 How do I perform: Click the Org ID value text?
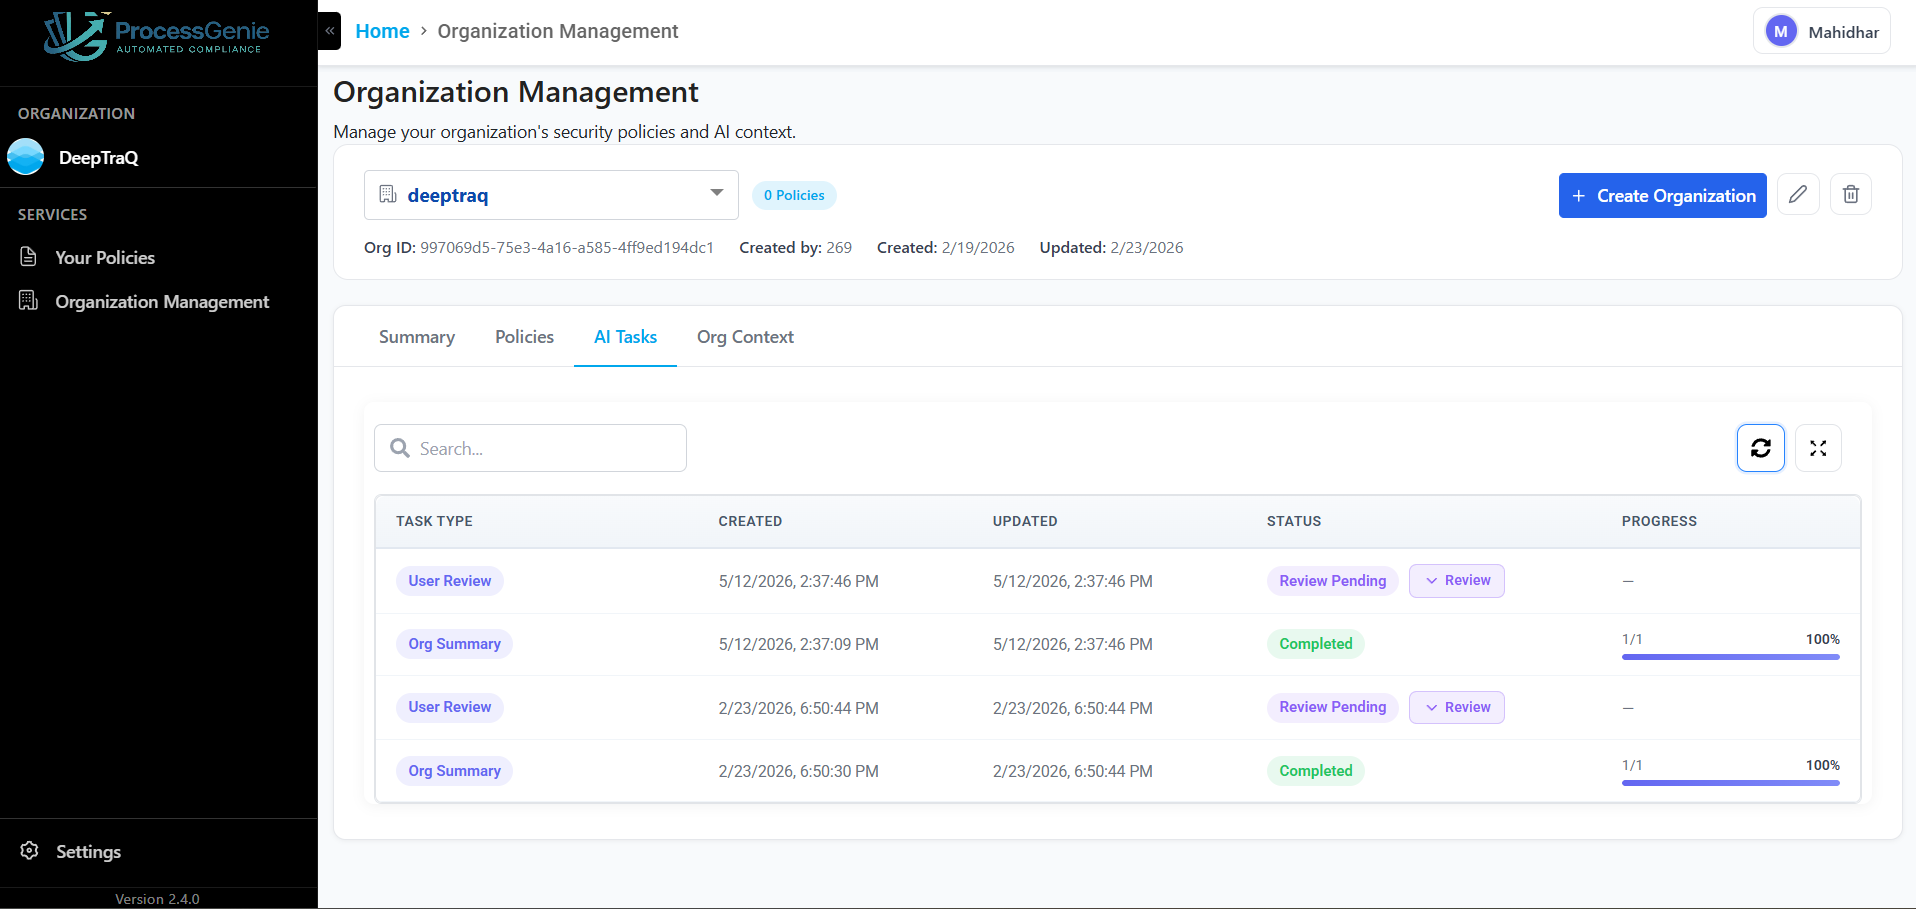click(567, 247)
